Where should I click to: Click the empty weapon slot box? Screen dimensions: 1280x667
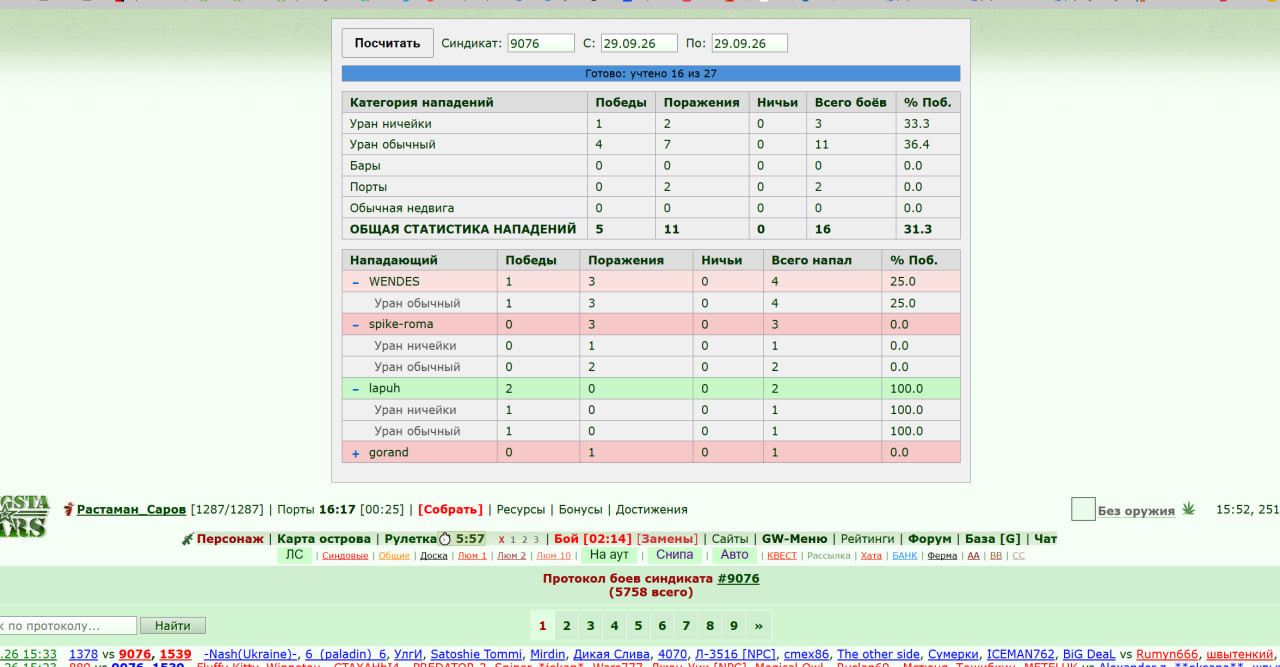pos(1083,509)
